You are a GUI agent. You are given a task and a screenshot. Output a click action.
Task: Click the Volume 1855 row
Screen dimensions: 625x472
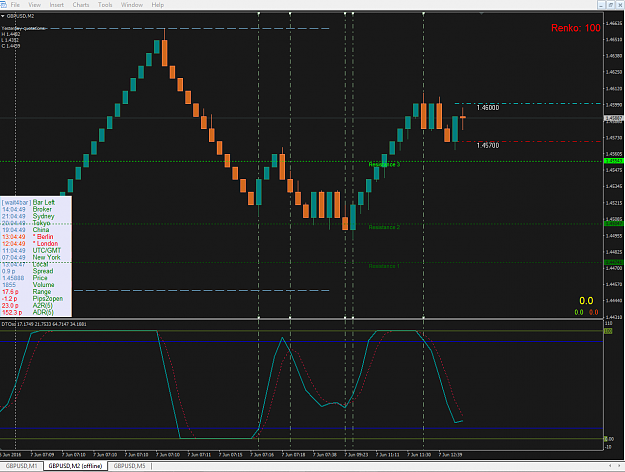(x=28, y=285)
